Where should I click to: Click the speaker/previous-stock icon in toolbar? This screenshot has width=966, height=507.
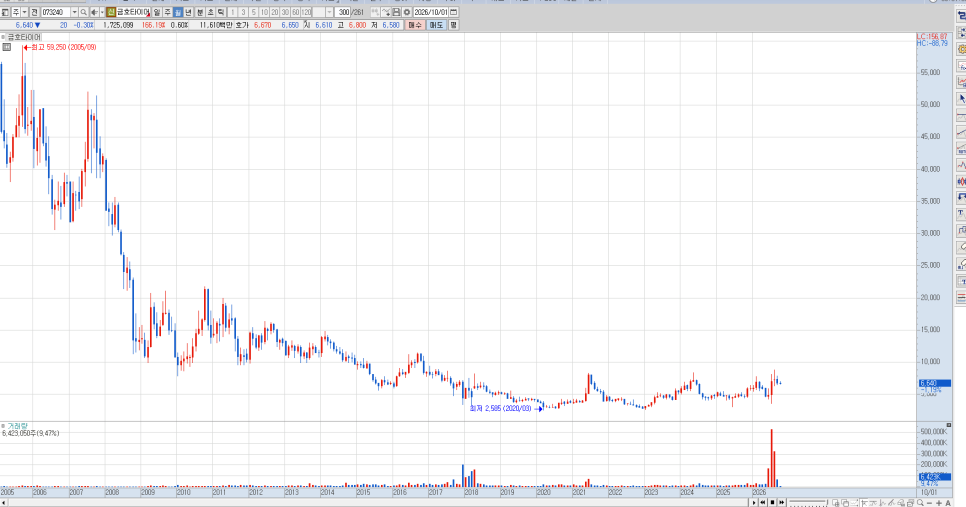pos(94,12)
